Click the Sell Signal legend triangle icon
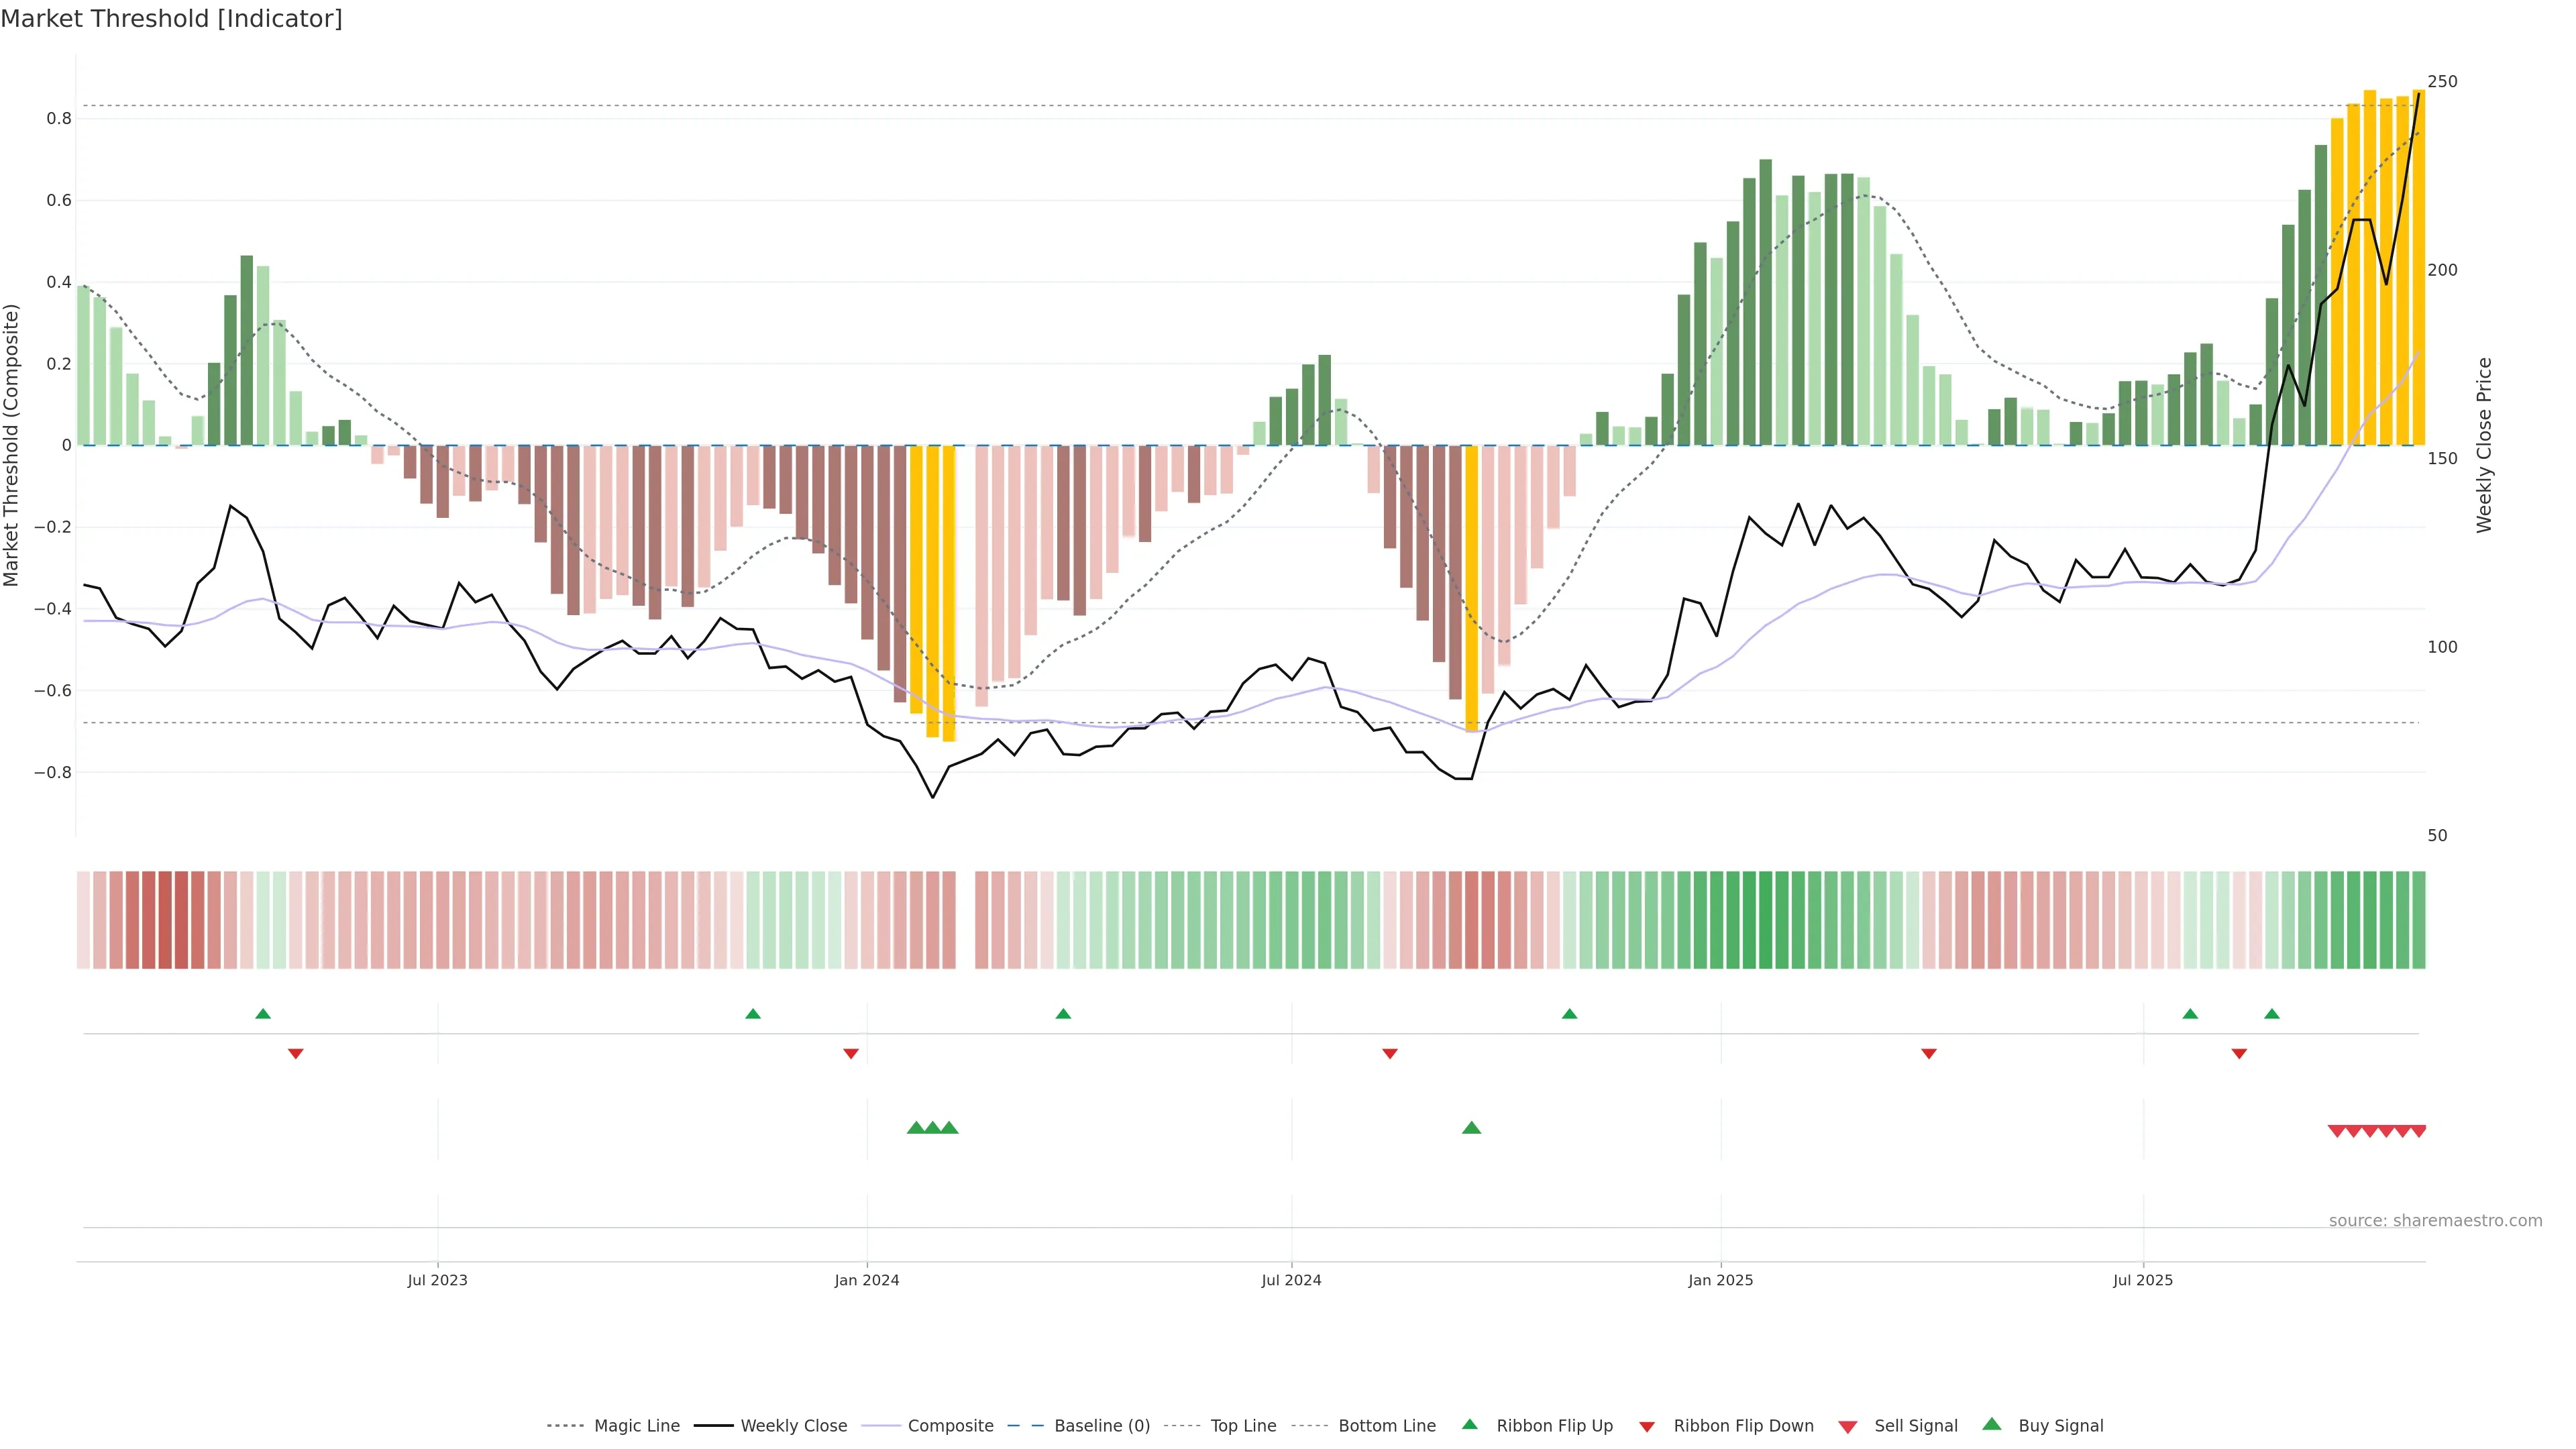 (x=1847, y=1426)
